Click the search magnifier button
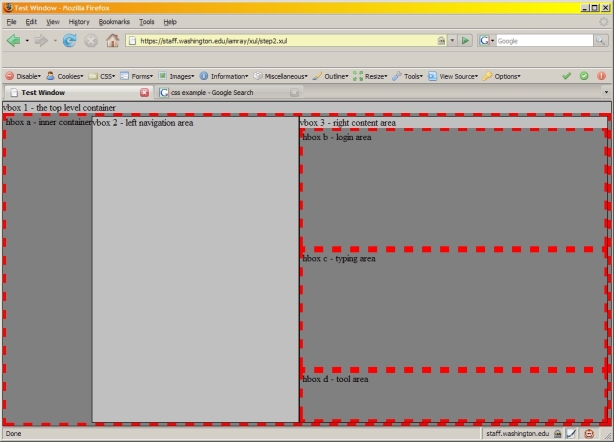 [600, 41]
